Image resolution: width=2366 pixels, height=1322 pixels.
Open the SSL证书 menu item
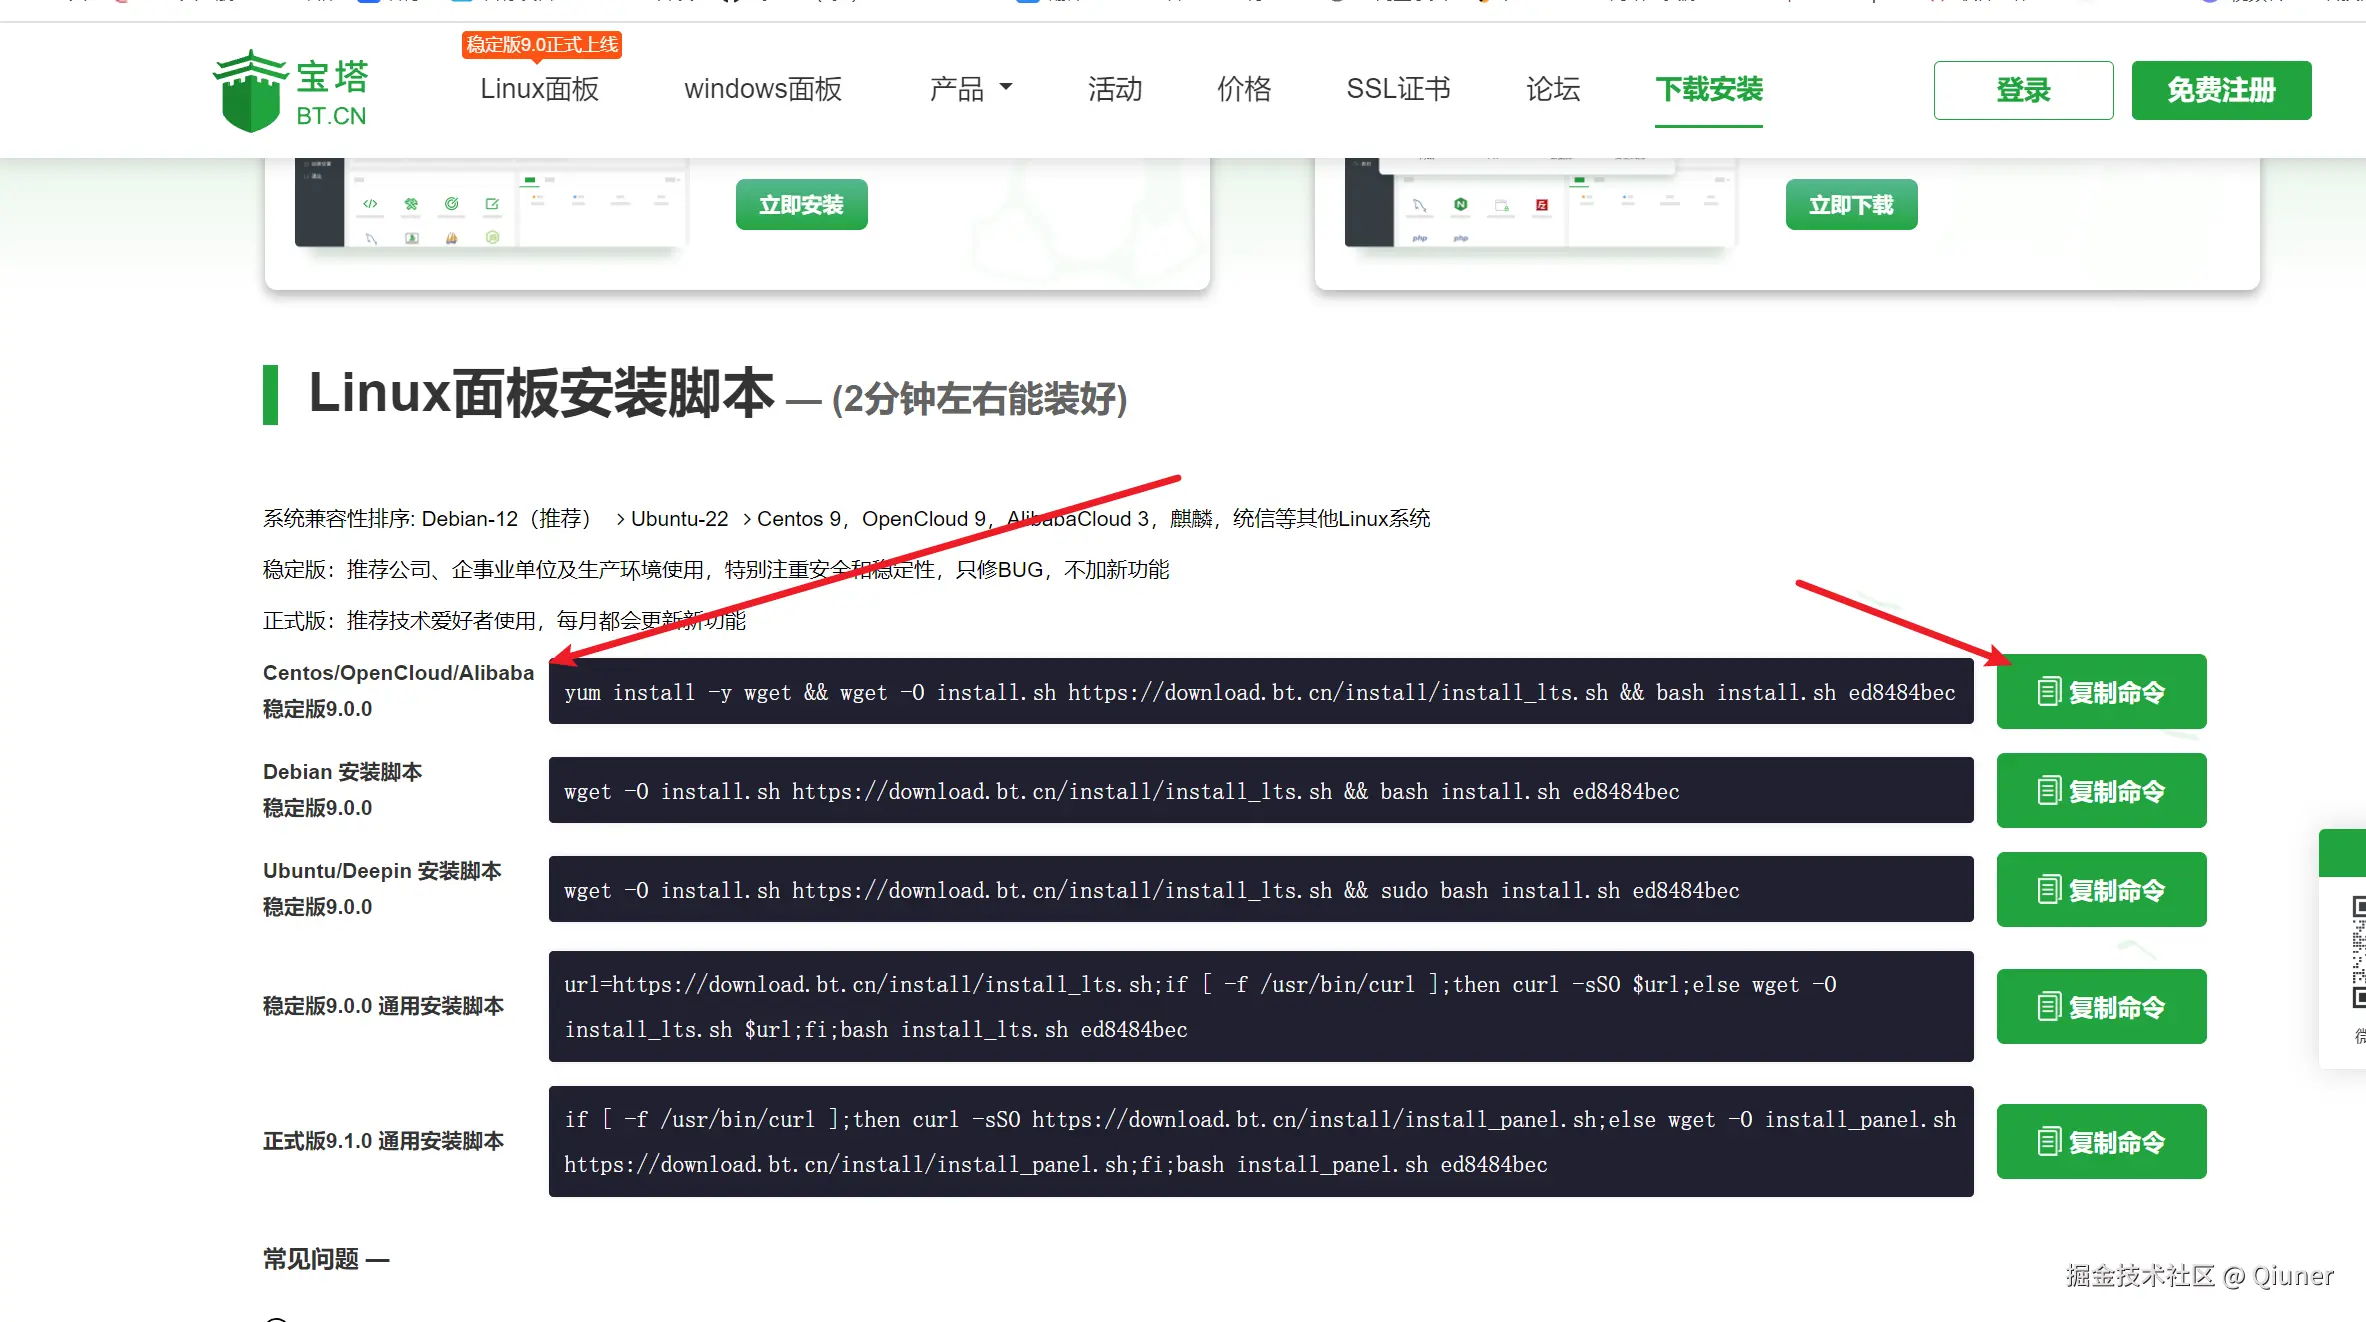coord(1397,89)
